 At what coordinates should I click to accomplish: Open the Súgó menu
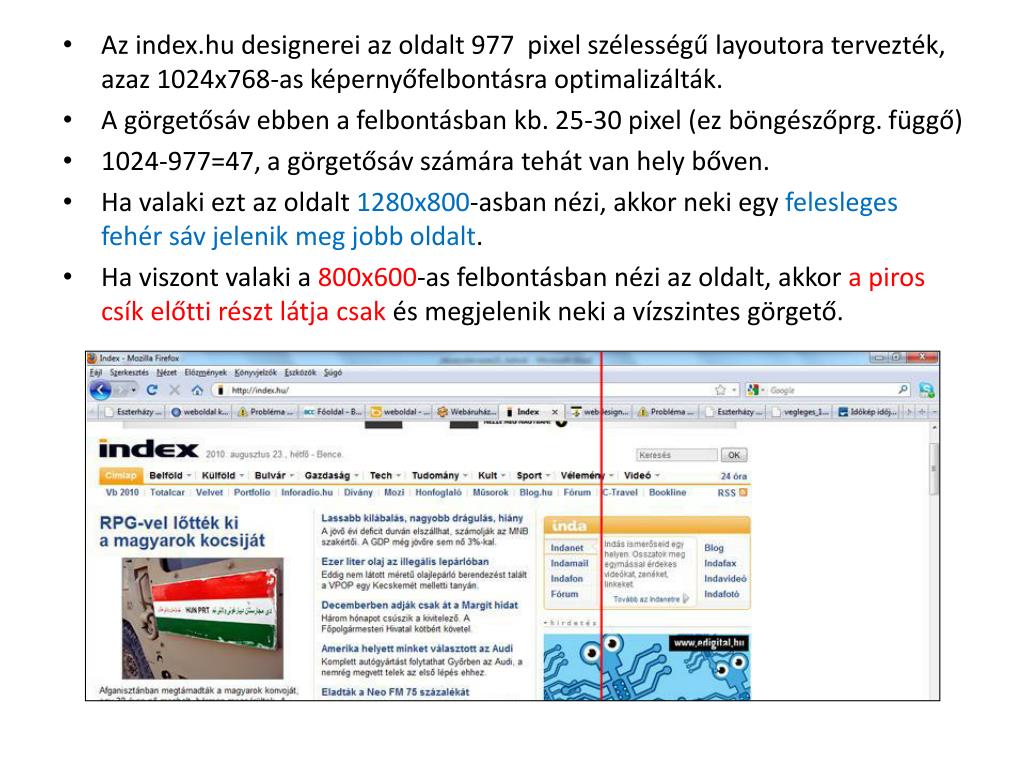(332, 373)
